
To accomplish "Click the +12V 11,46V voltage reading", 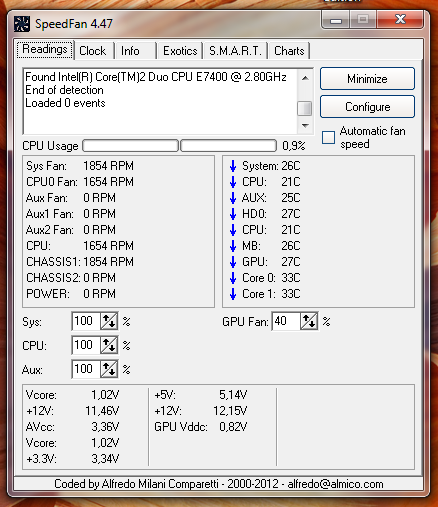I will (x=73, y=411).
